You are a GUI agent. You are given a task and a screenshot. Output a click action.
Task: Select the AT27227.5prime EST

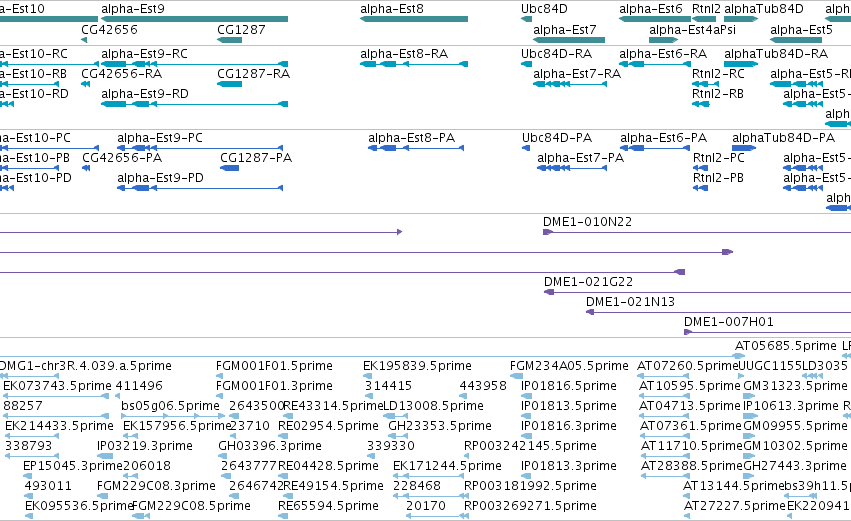(687, 516)
